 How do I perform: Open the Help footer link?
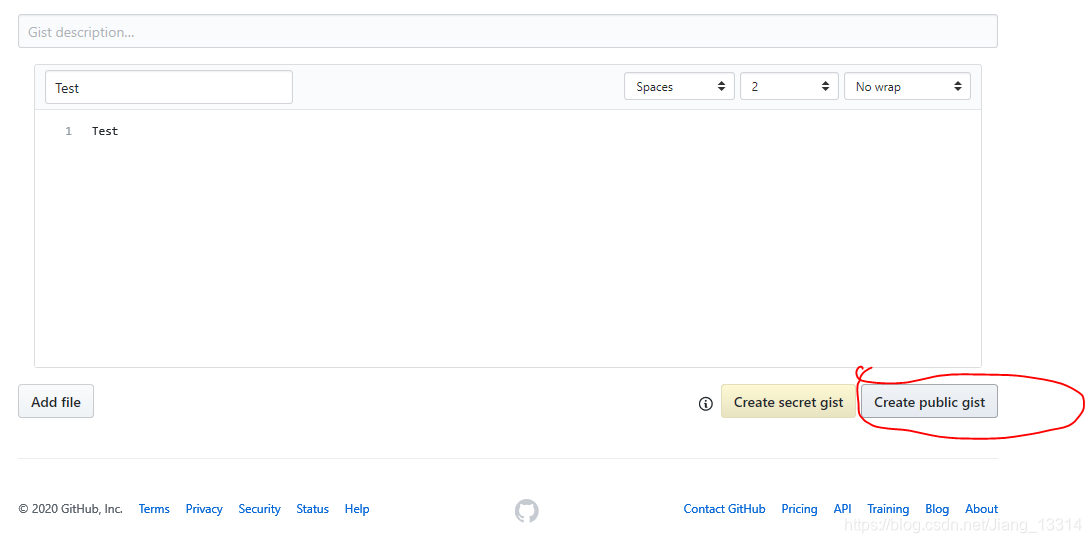click(x=357, y=509)
